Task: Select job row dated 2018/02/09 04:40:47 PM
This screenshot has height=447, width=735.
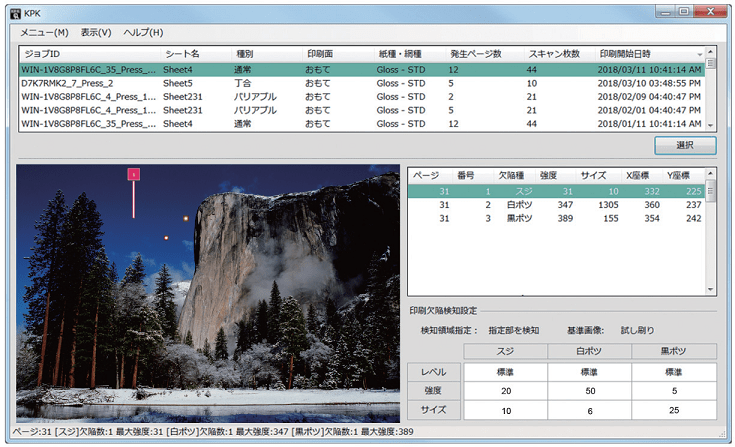Action: click(362, 97)
